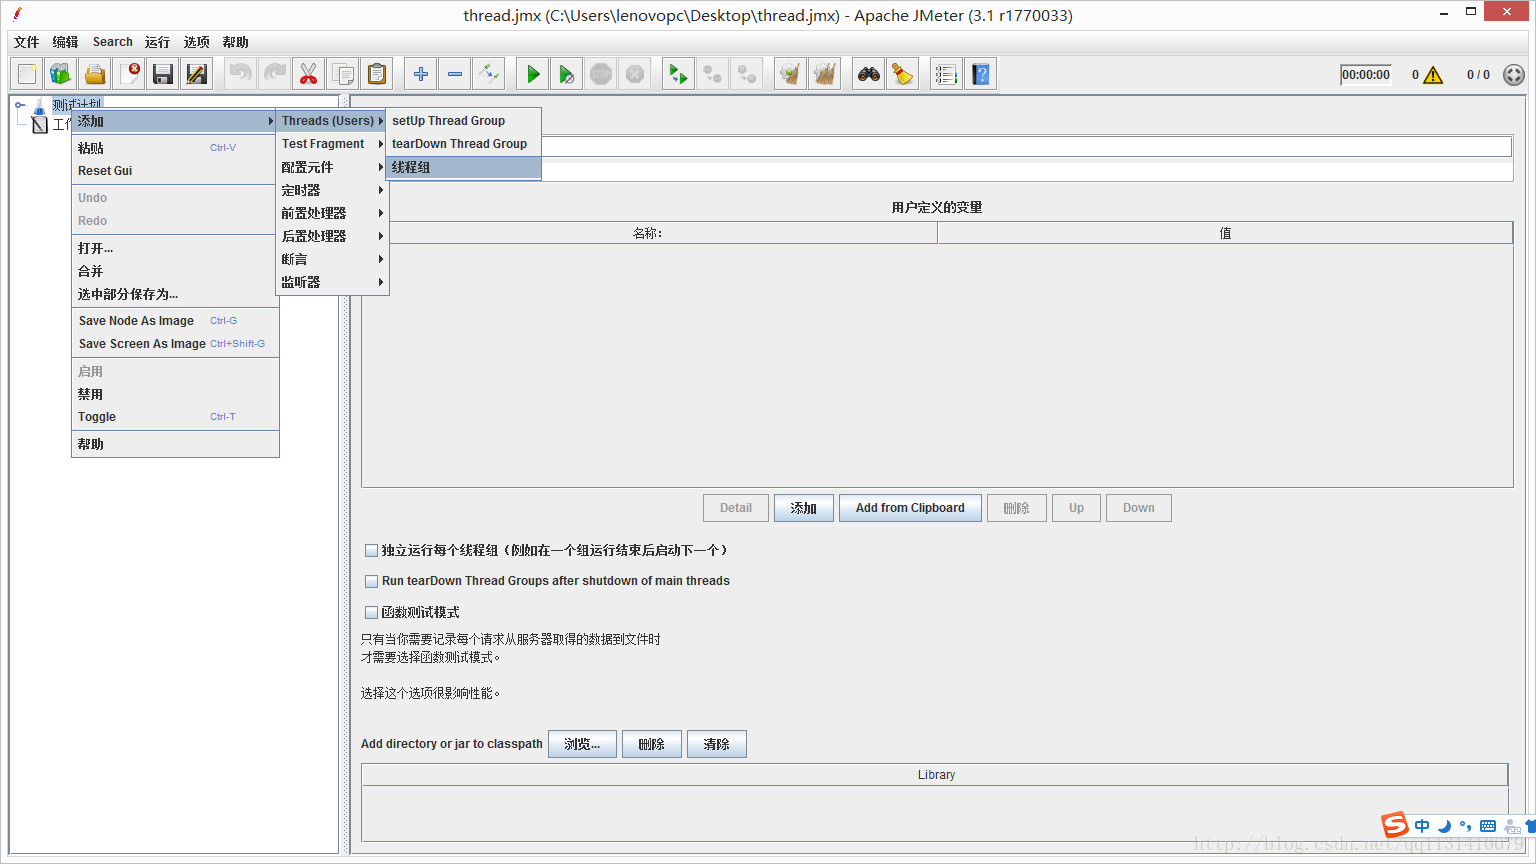Viewport: 1536px width, 864px height.
Task: Expand the 定时器 submenu
Action: tap(332, 190)
